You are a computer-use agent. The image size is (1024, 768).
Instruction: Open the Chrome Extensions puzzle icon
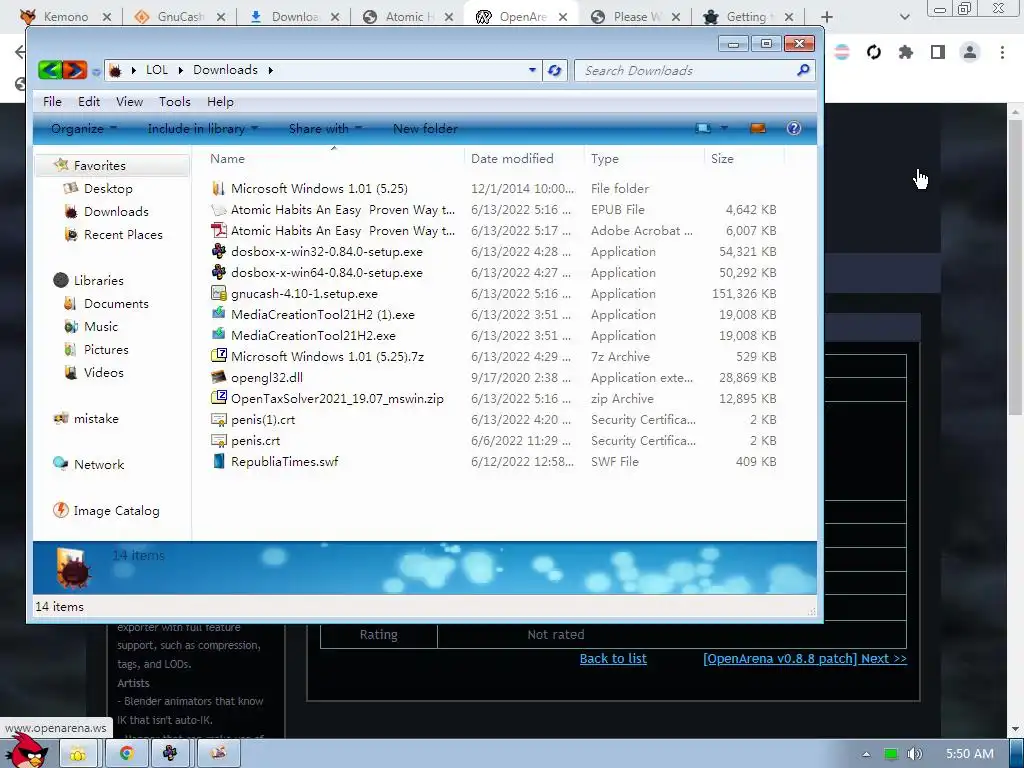(x=905, y=52)
